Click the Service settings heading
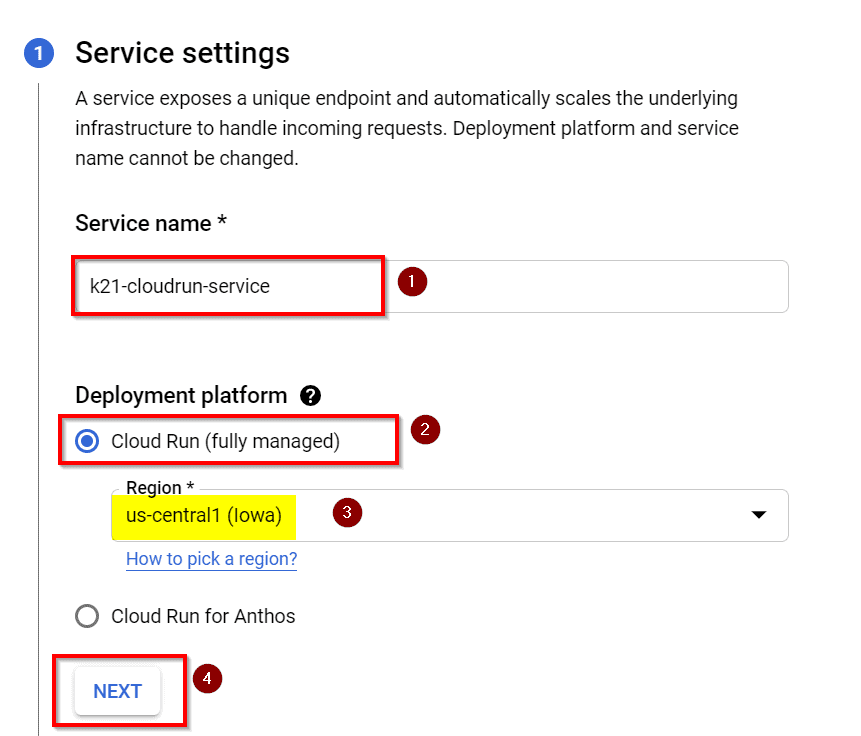This screenshot has height=736, width=861. tap(182, 53)
